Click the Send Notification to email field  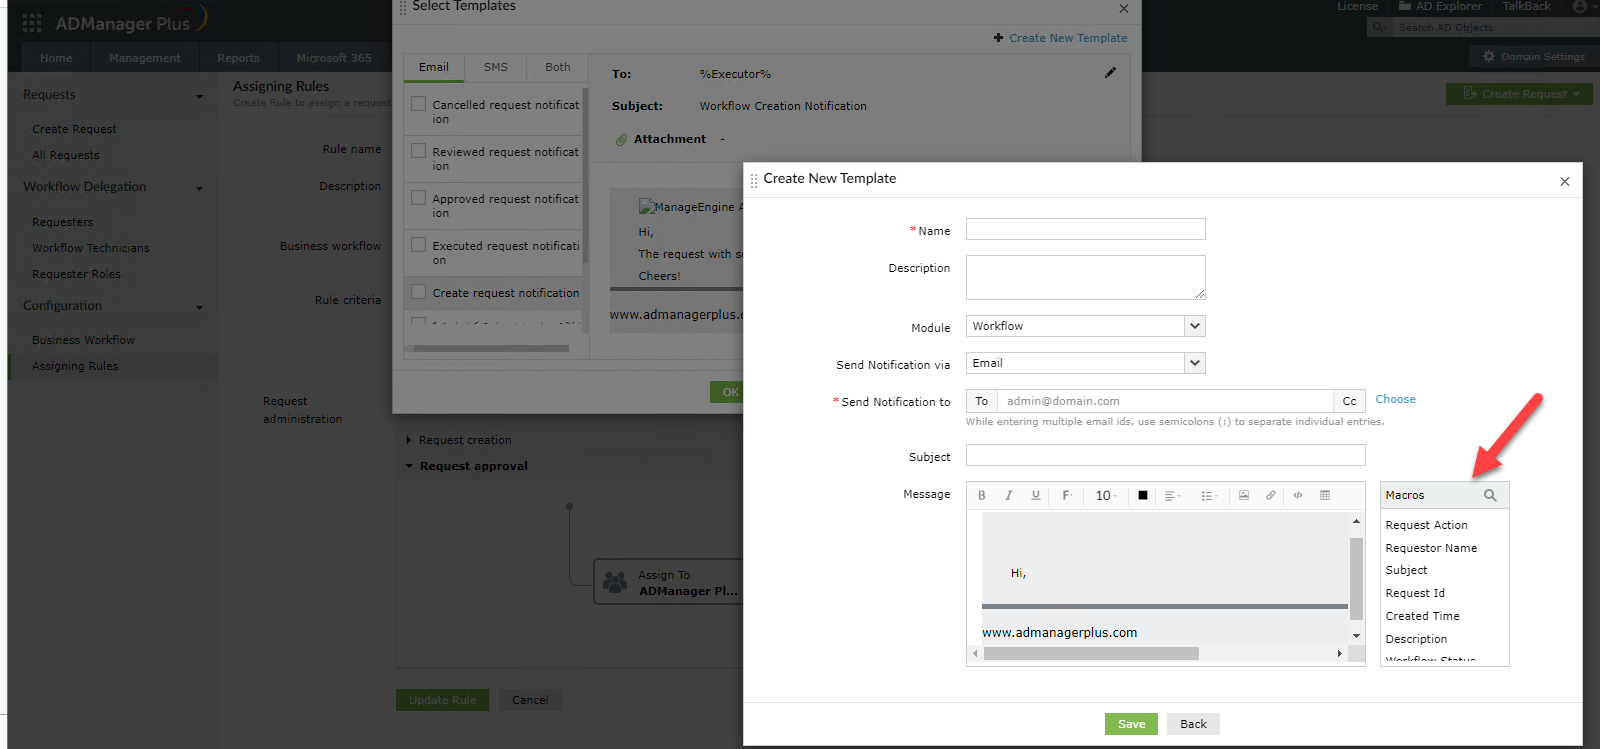(x=1165, y=401)
